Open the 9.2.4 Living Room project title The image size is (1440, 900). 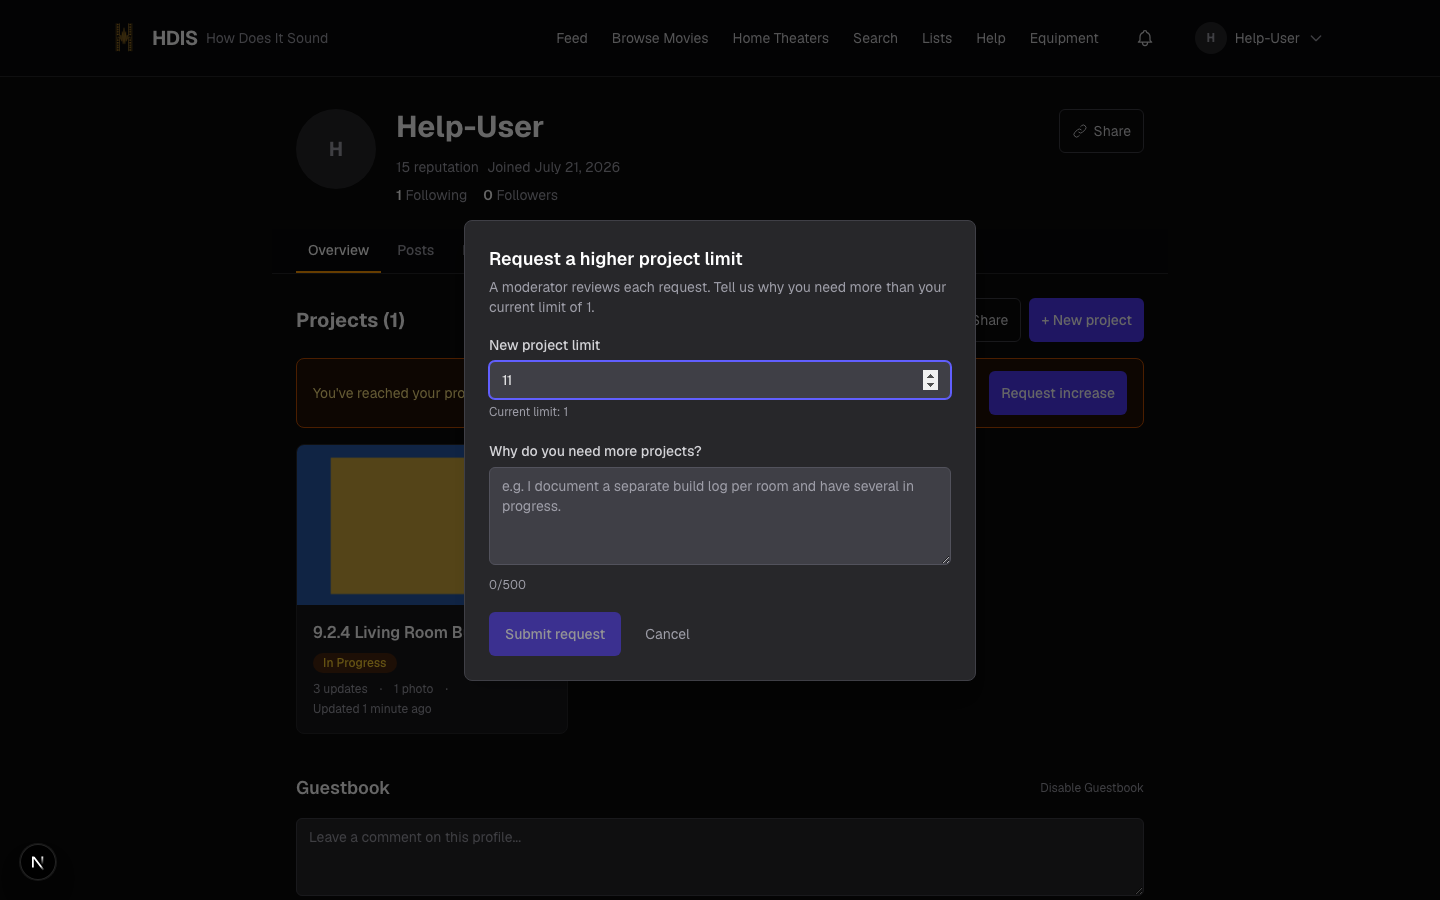click(388, 632)
